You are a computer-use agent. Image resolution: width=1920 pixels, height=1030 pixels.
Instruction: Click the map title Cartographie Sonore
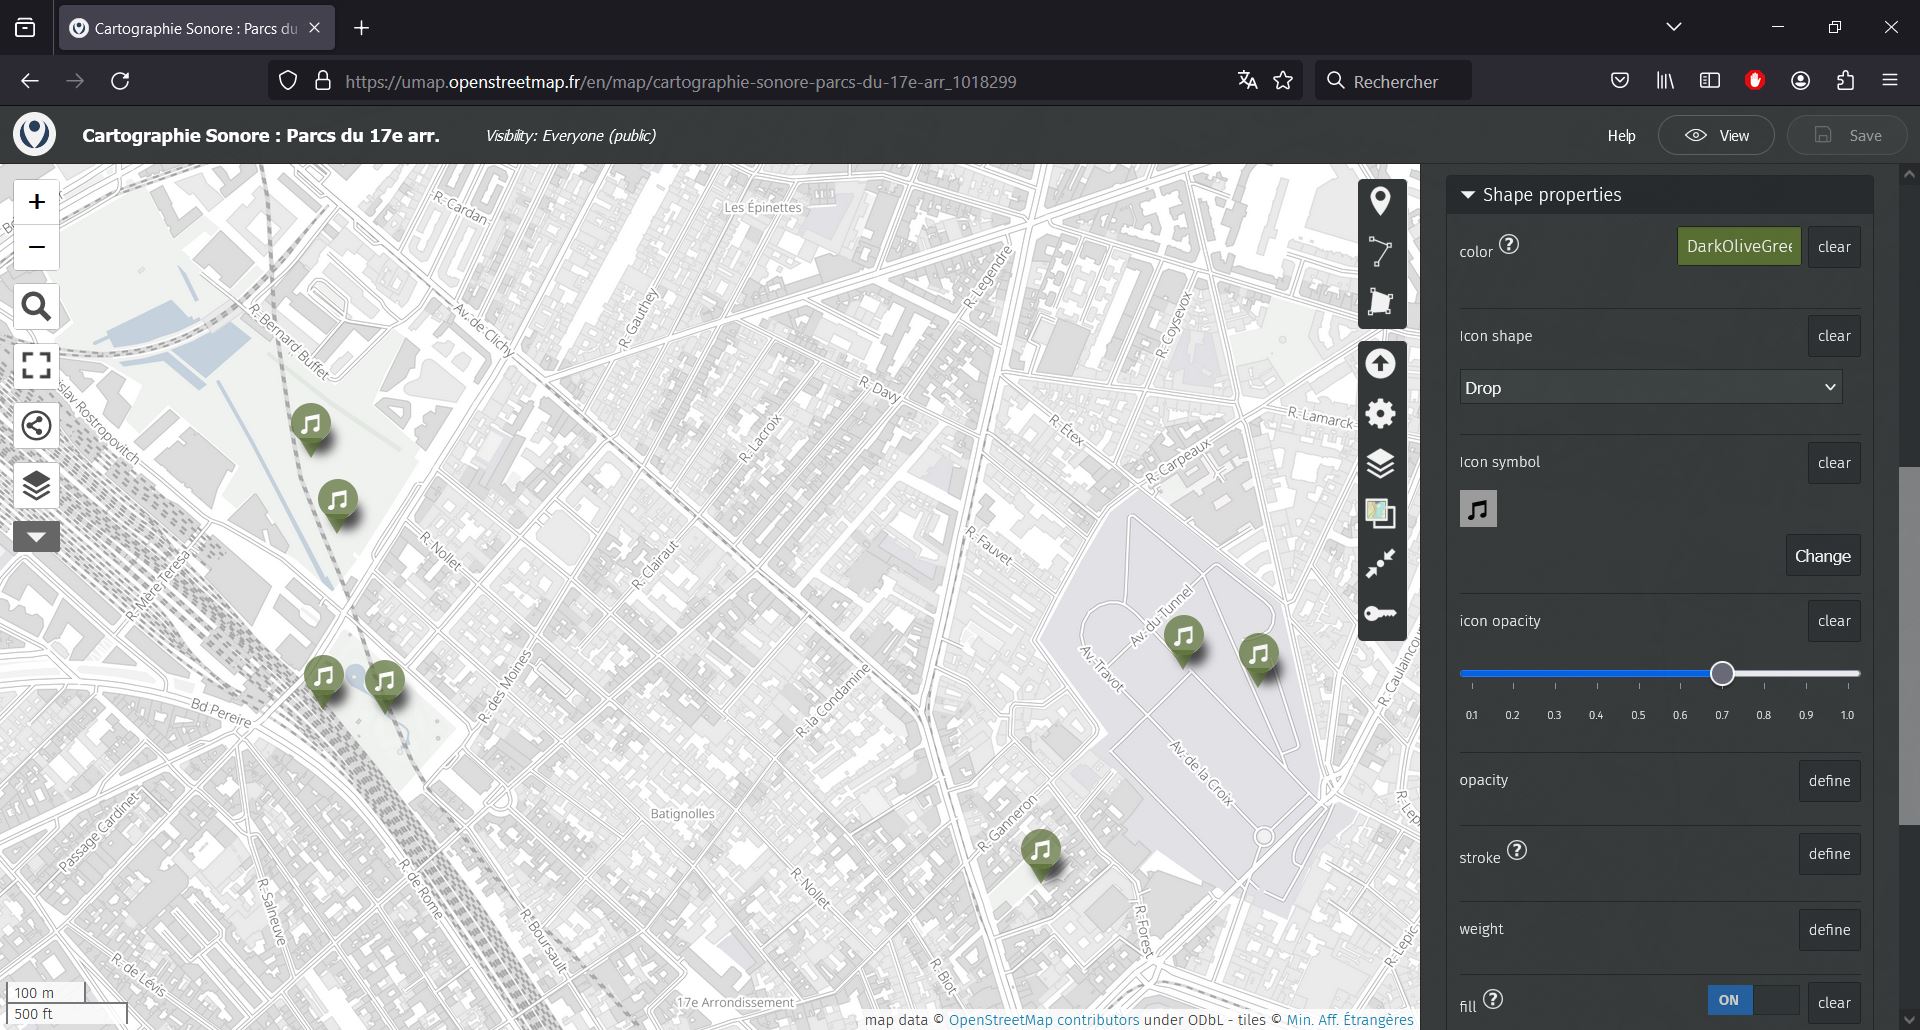pos(261,136)
